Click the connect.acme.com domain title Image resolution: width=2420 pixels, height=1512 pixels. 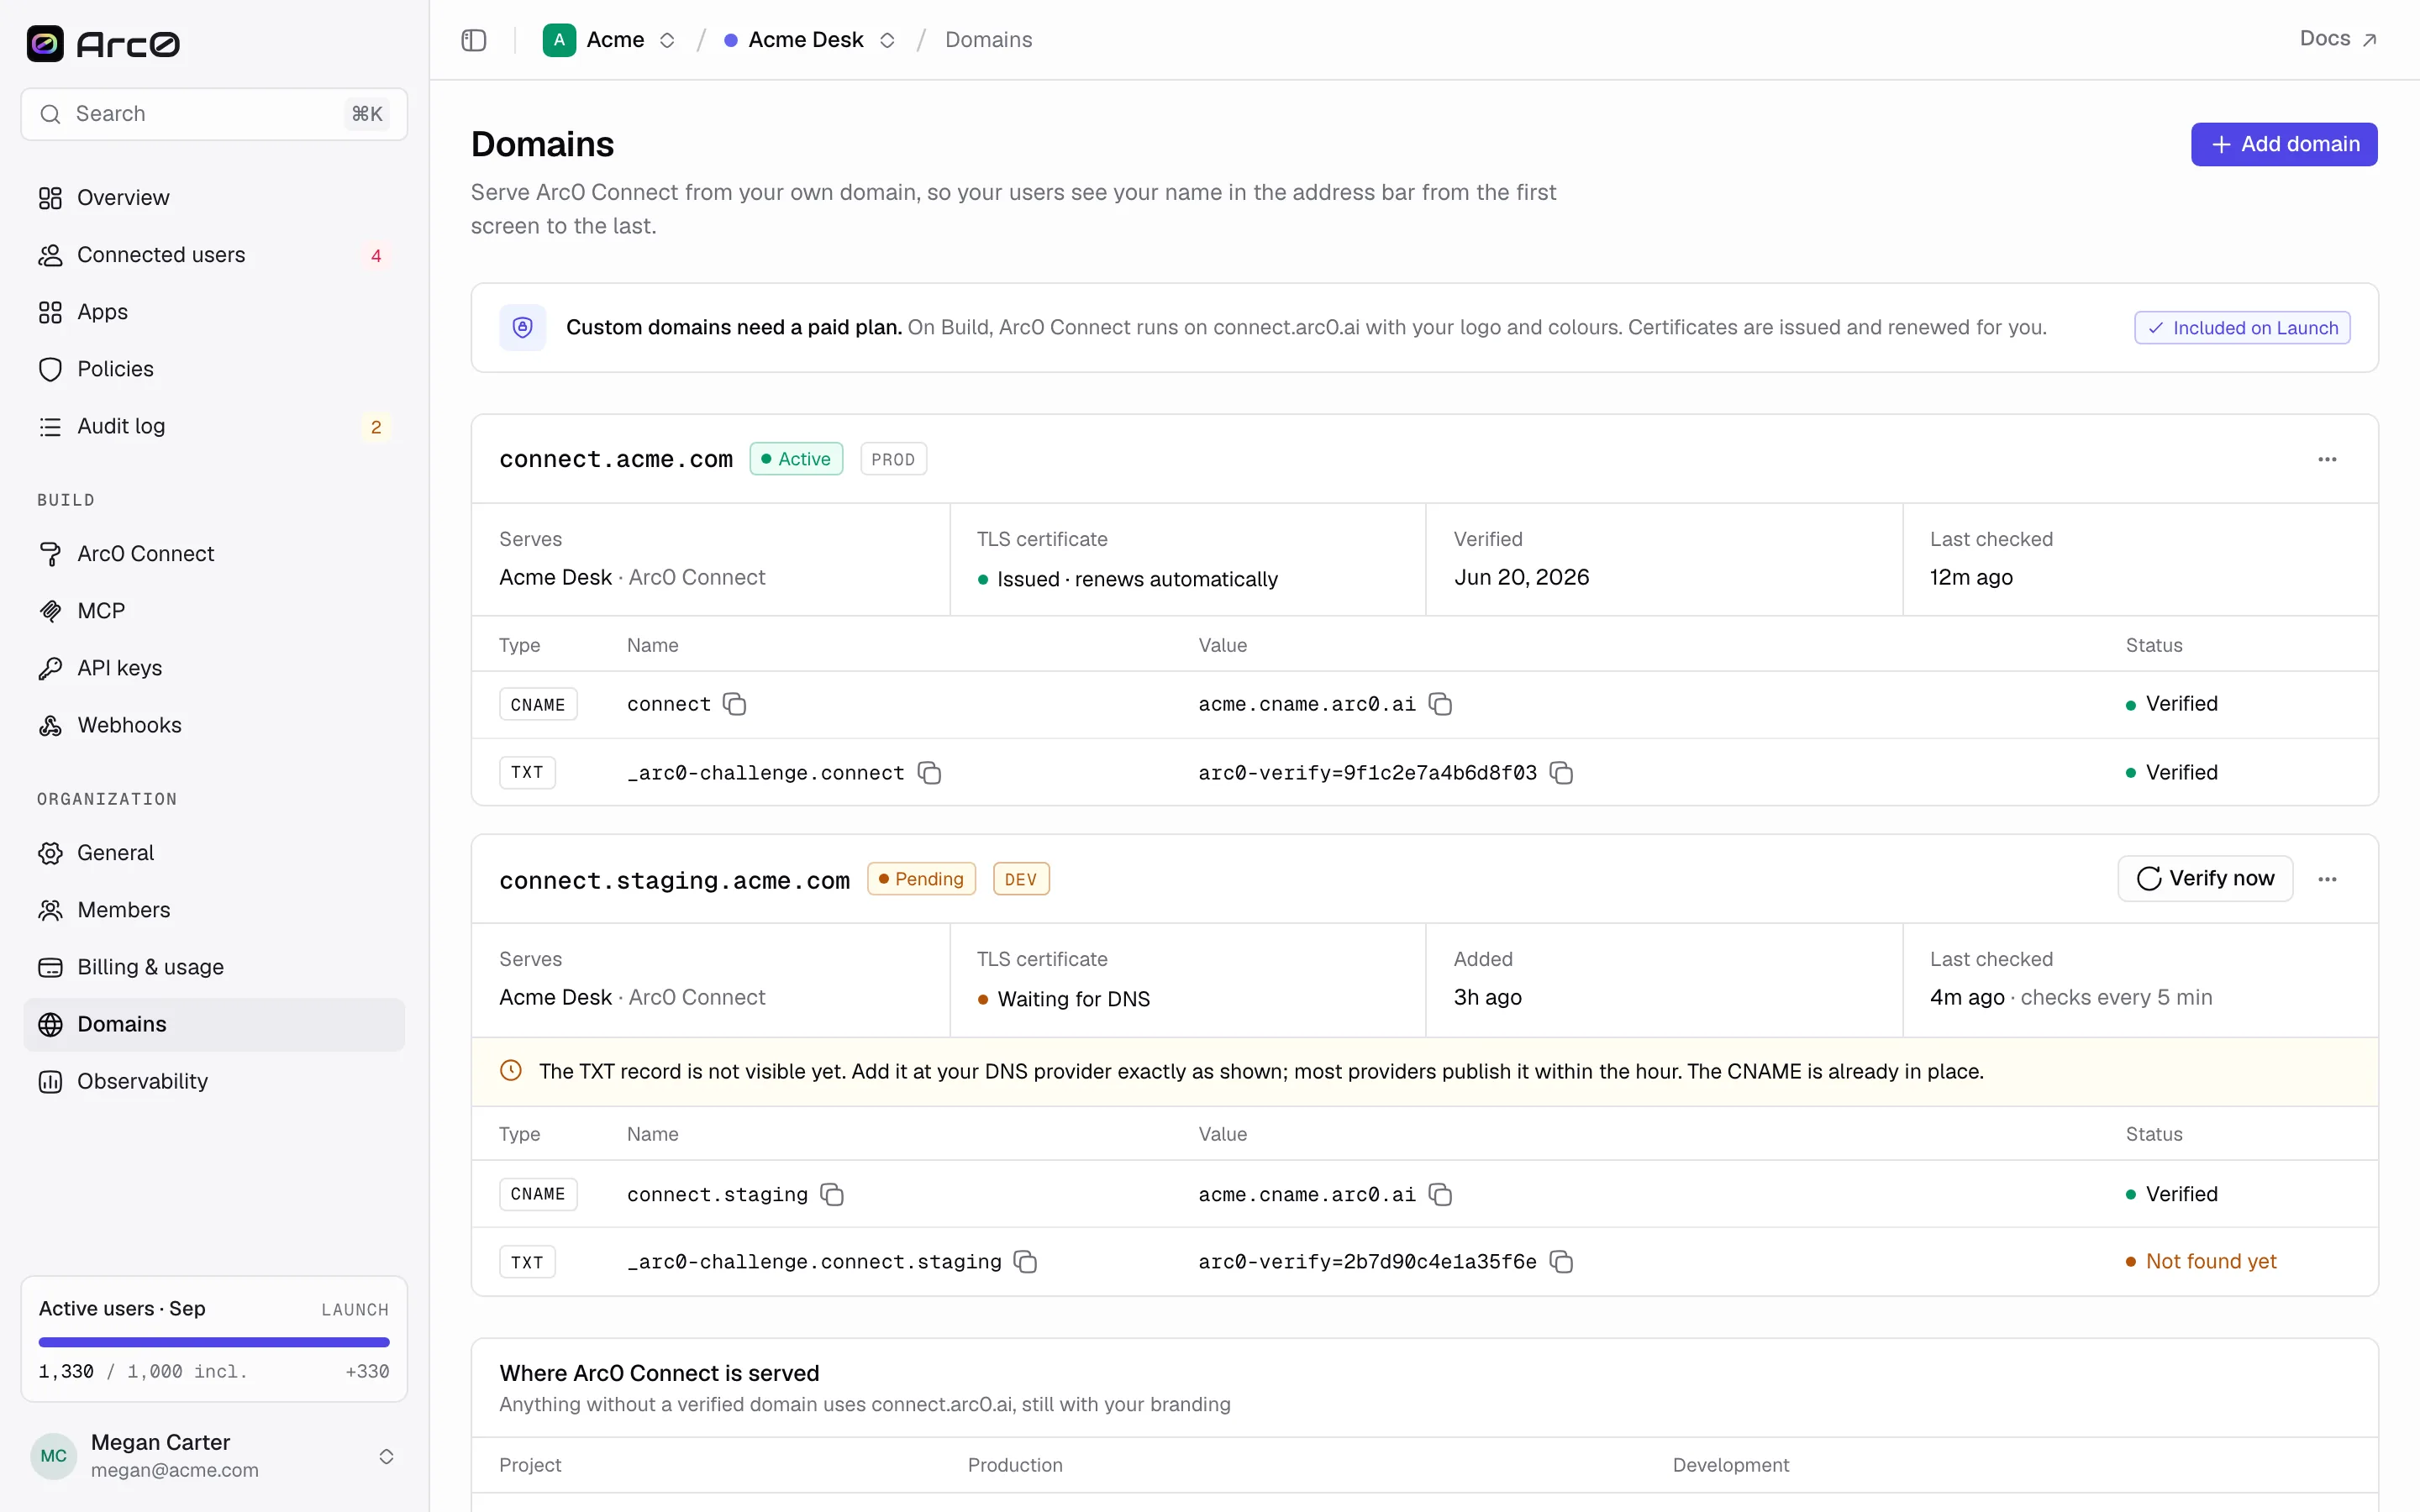pos(616,459)
